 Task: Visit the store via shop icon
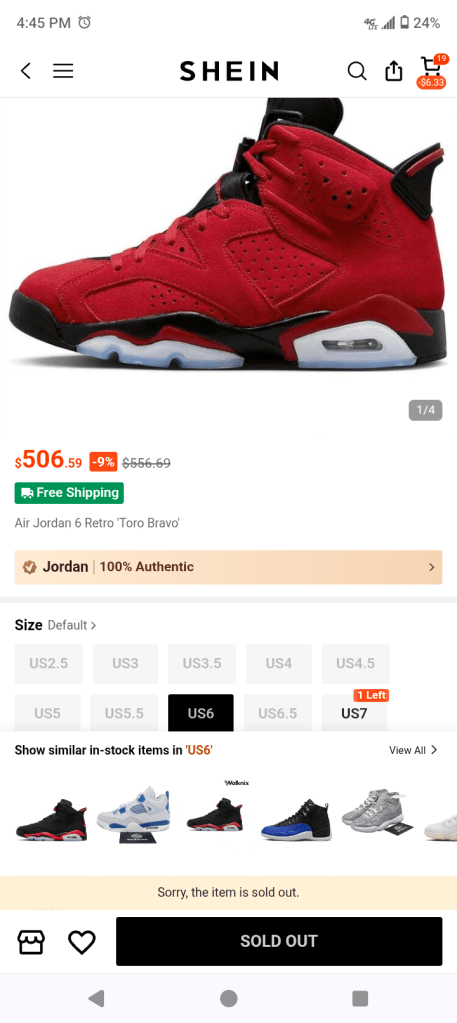point(31,941)
